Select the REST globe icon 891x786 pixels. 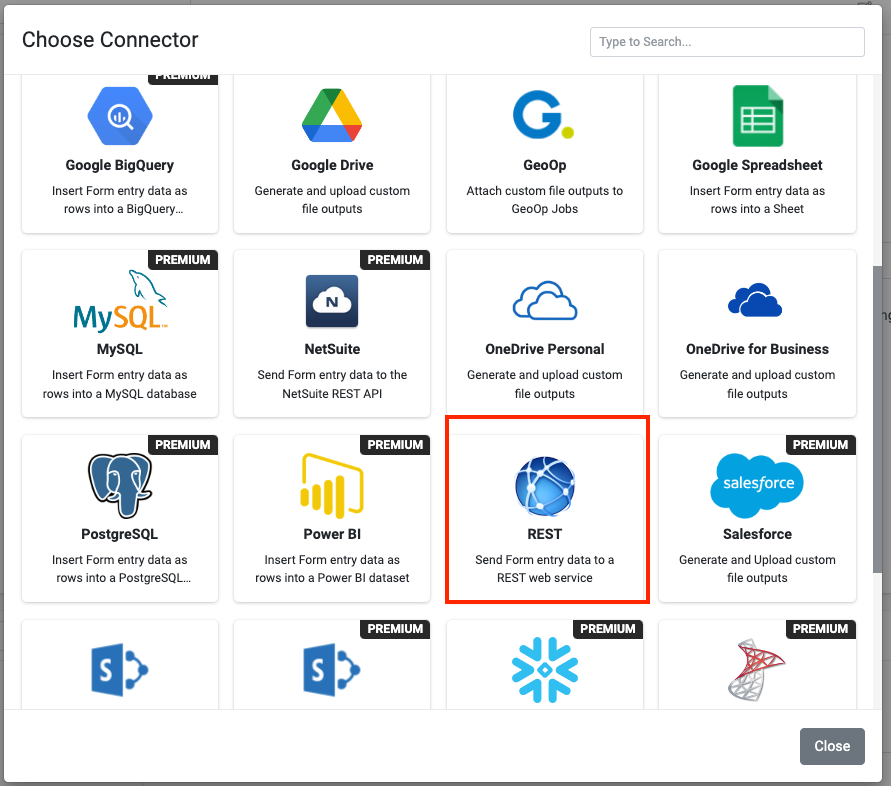[544, 486]
